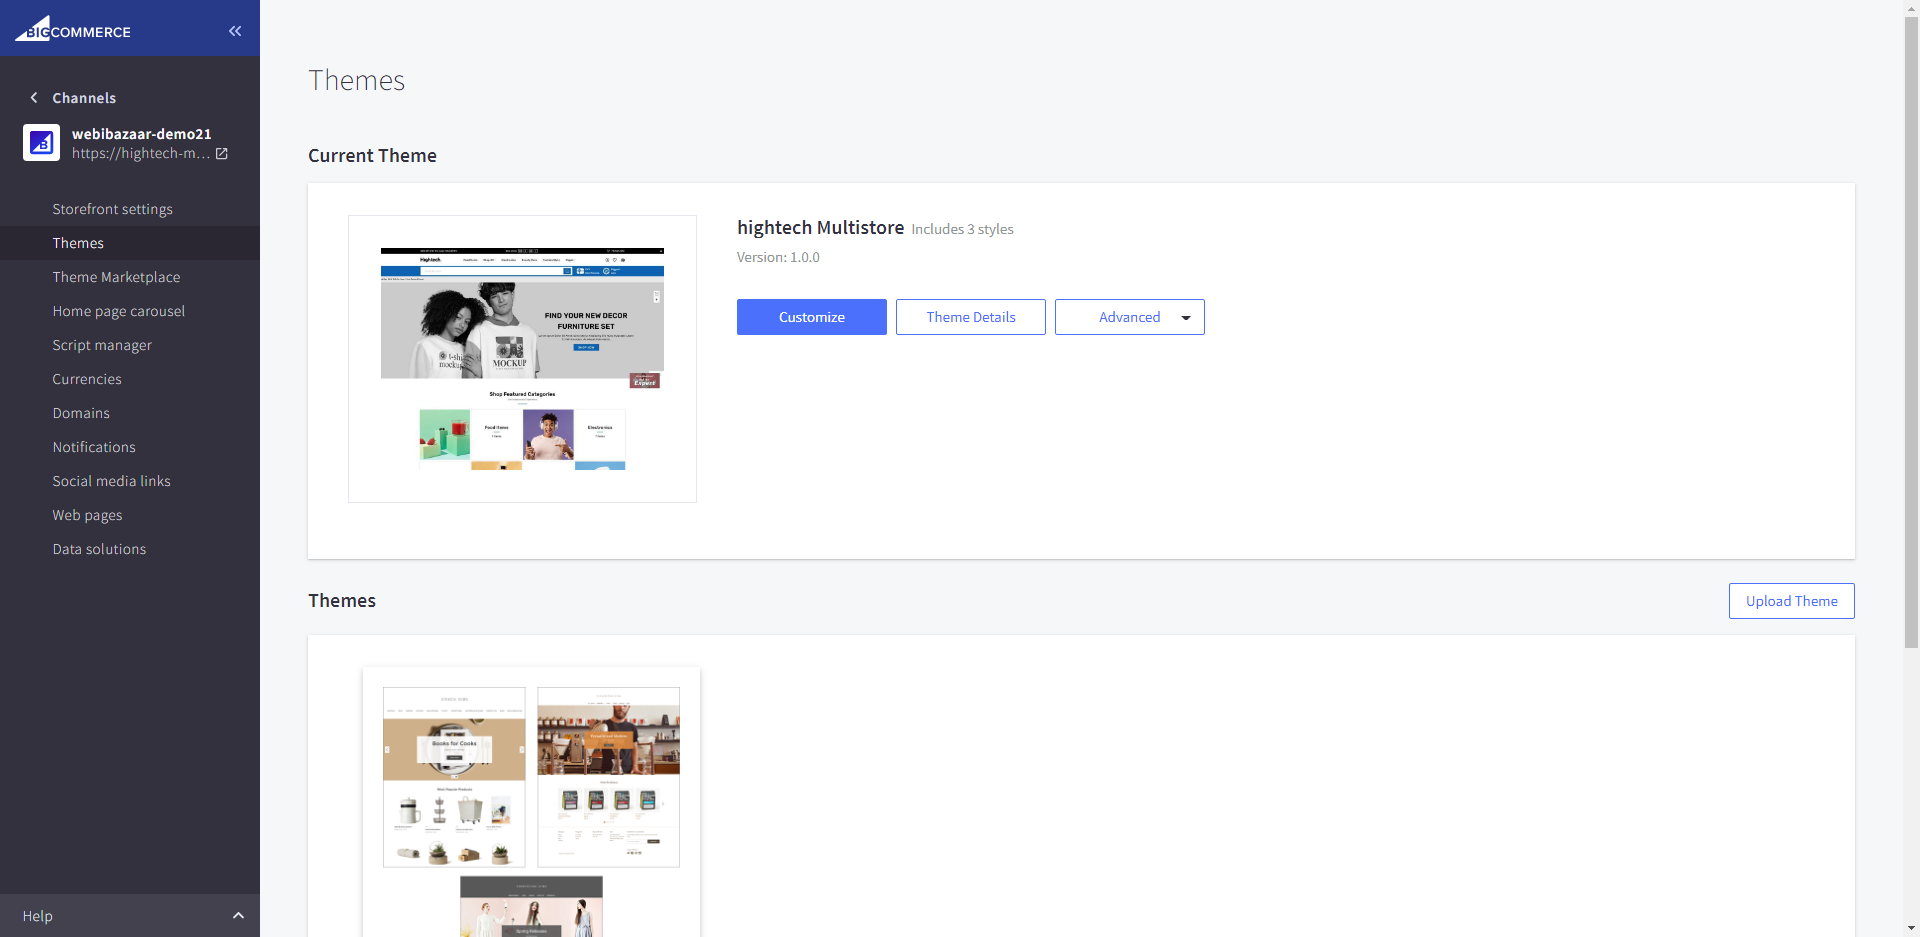1920x937 pixels.
Task: Click the hightech Multistore theme preview
Action: point(522,358)
